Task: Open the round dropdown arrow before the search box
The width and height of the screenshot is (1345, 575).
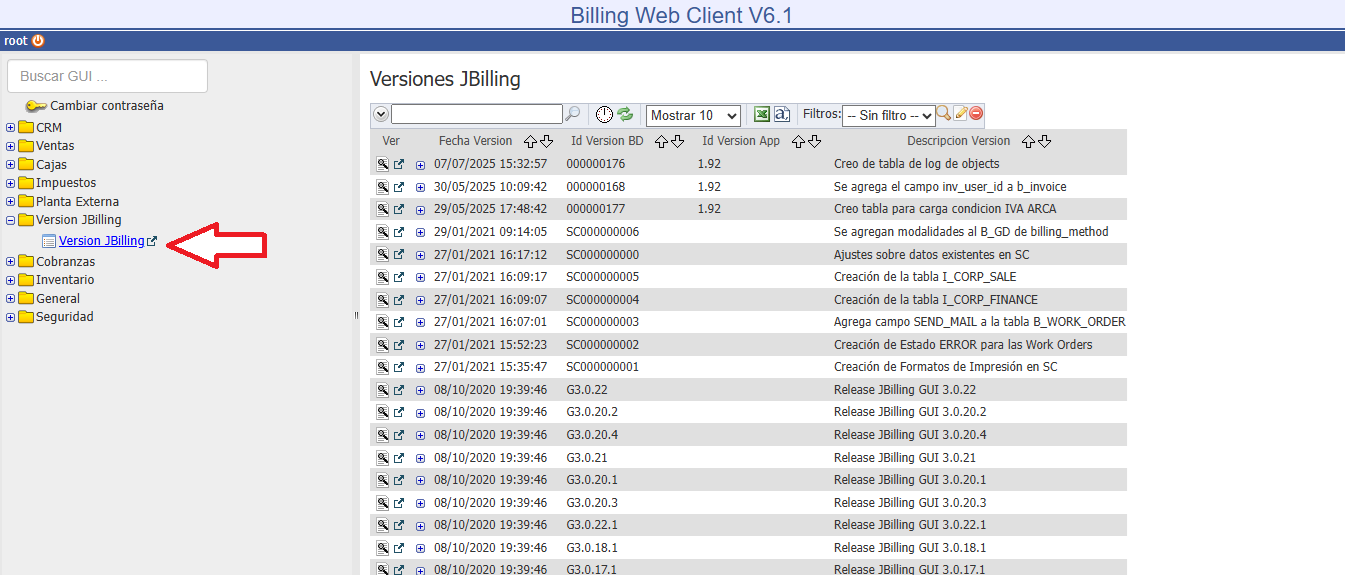Action: click(381, 115)
